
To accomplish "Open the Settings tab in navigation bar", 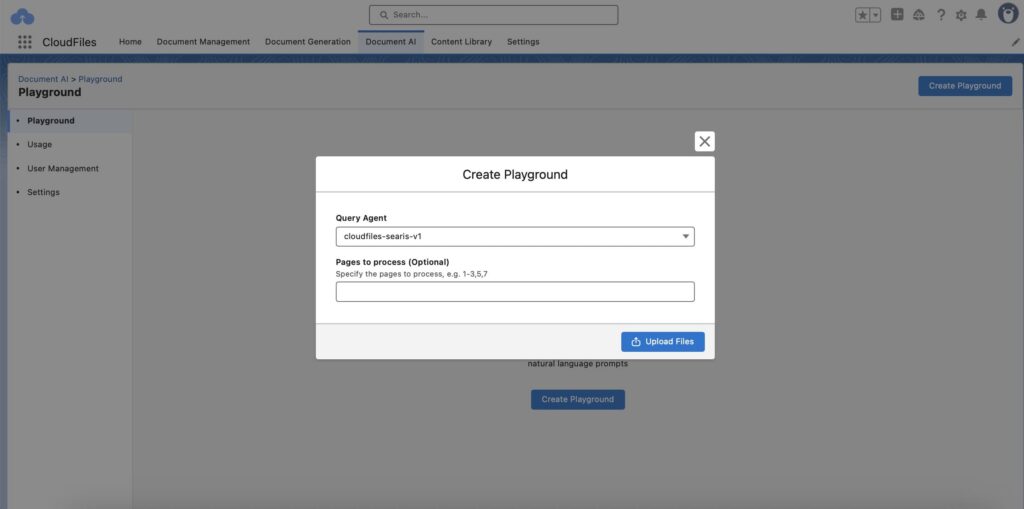I will 523,42.
